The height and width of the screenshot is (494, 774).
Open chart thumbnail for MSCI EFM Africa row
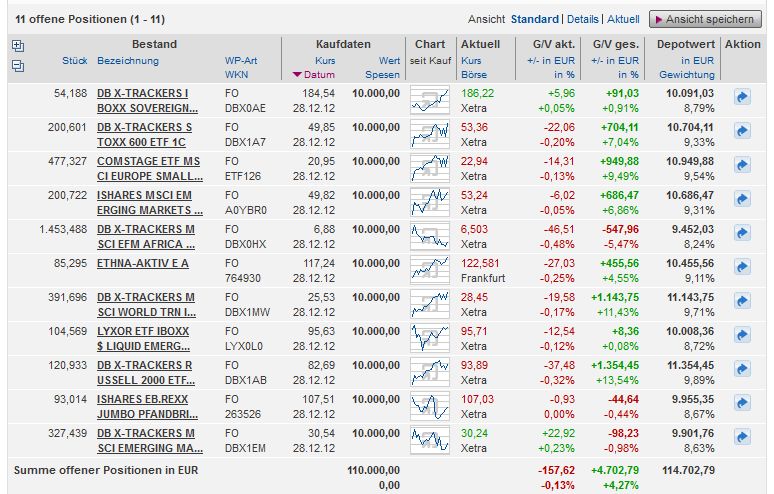coord(429,234)
